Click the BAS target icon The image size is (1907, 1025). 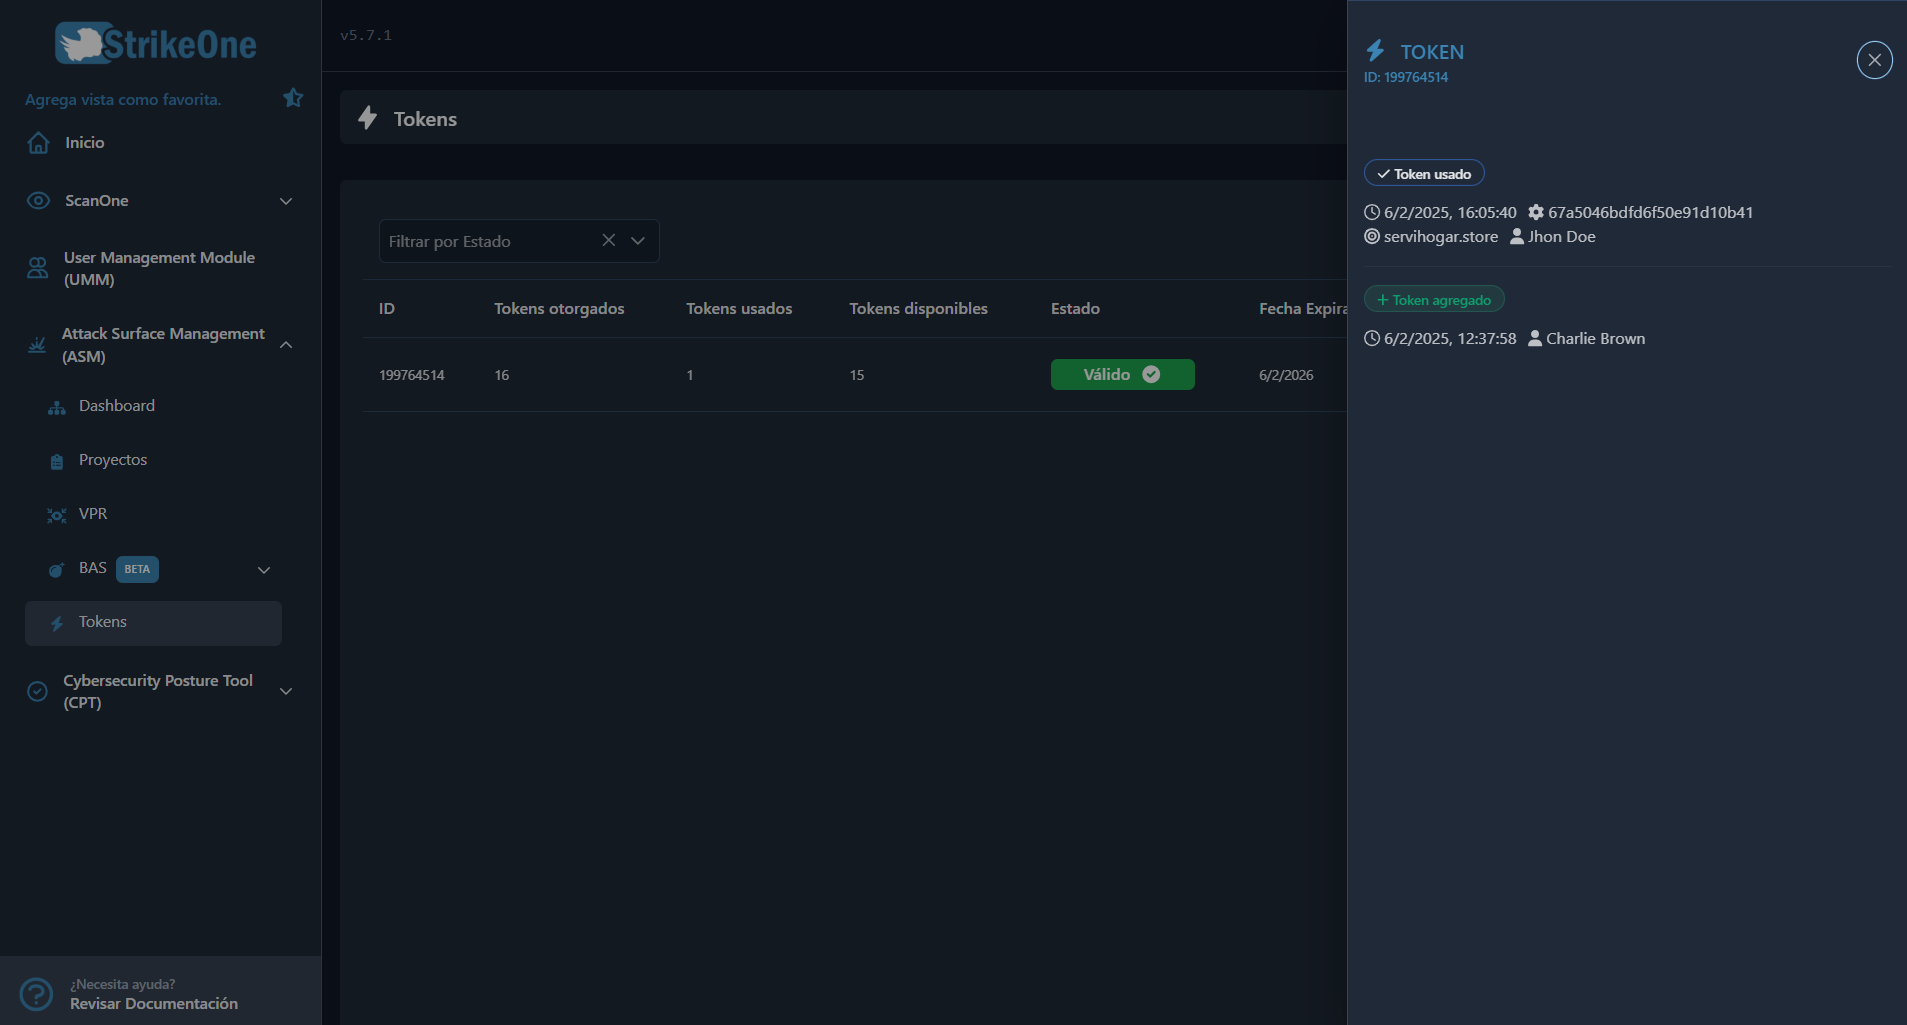tap(56, 570)
